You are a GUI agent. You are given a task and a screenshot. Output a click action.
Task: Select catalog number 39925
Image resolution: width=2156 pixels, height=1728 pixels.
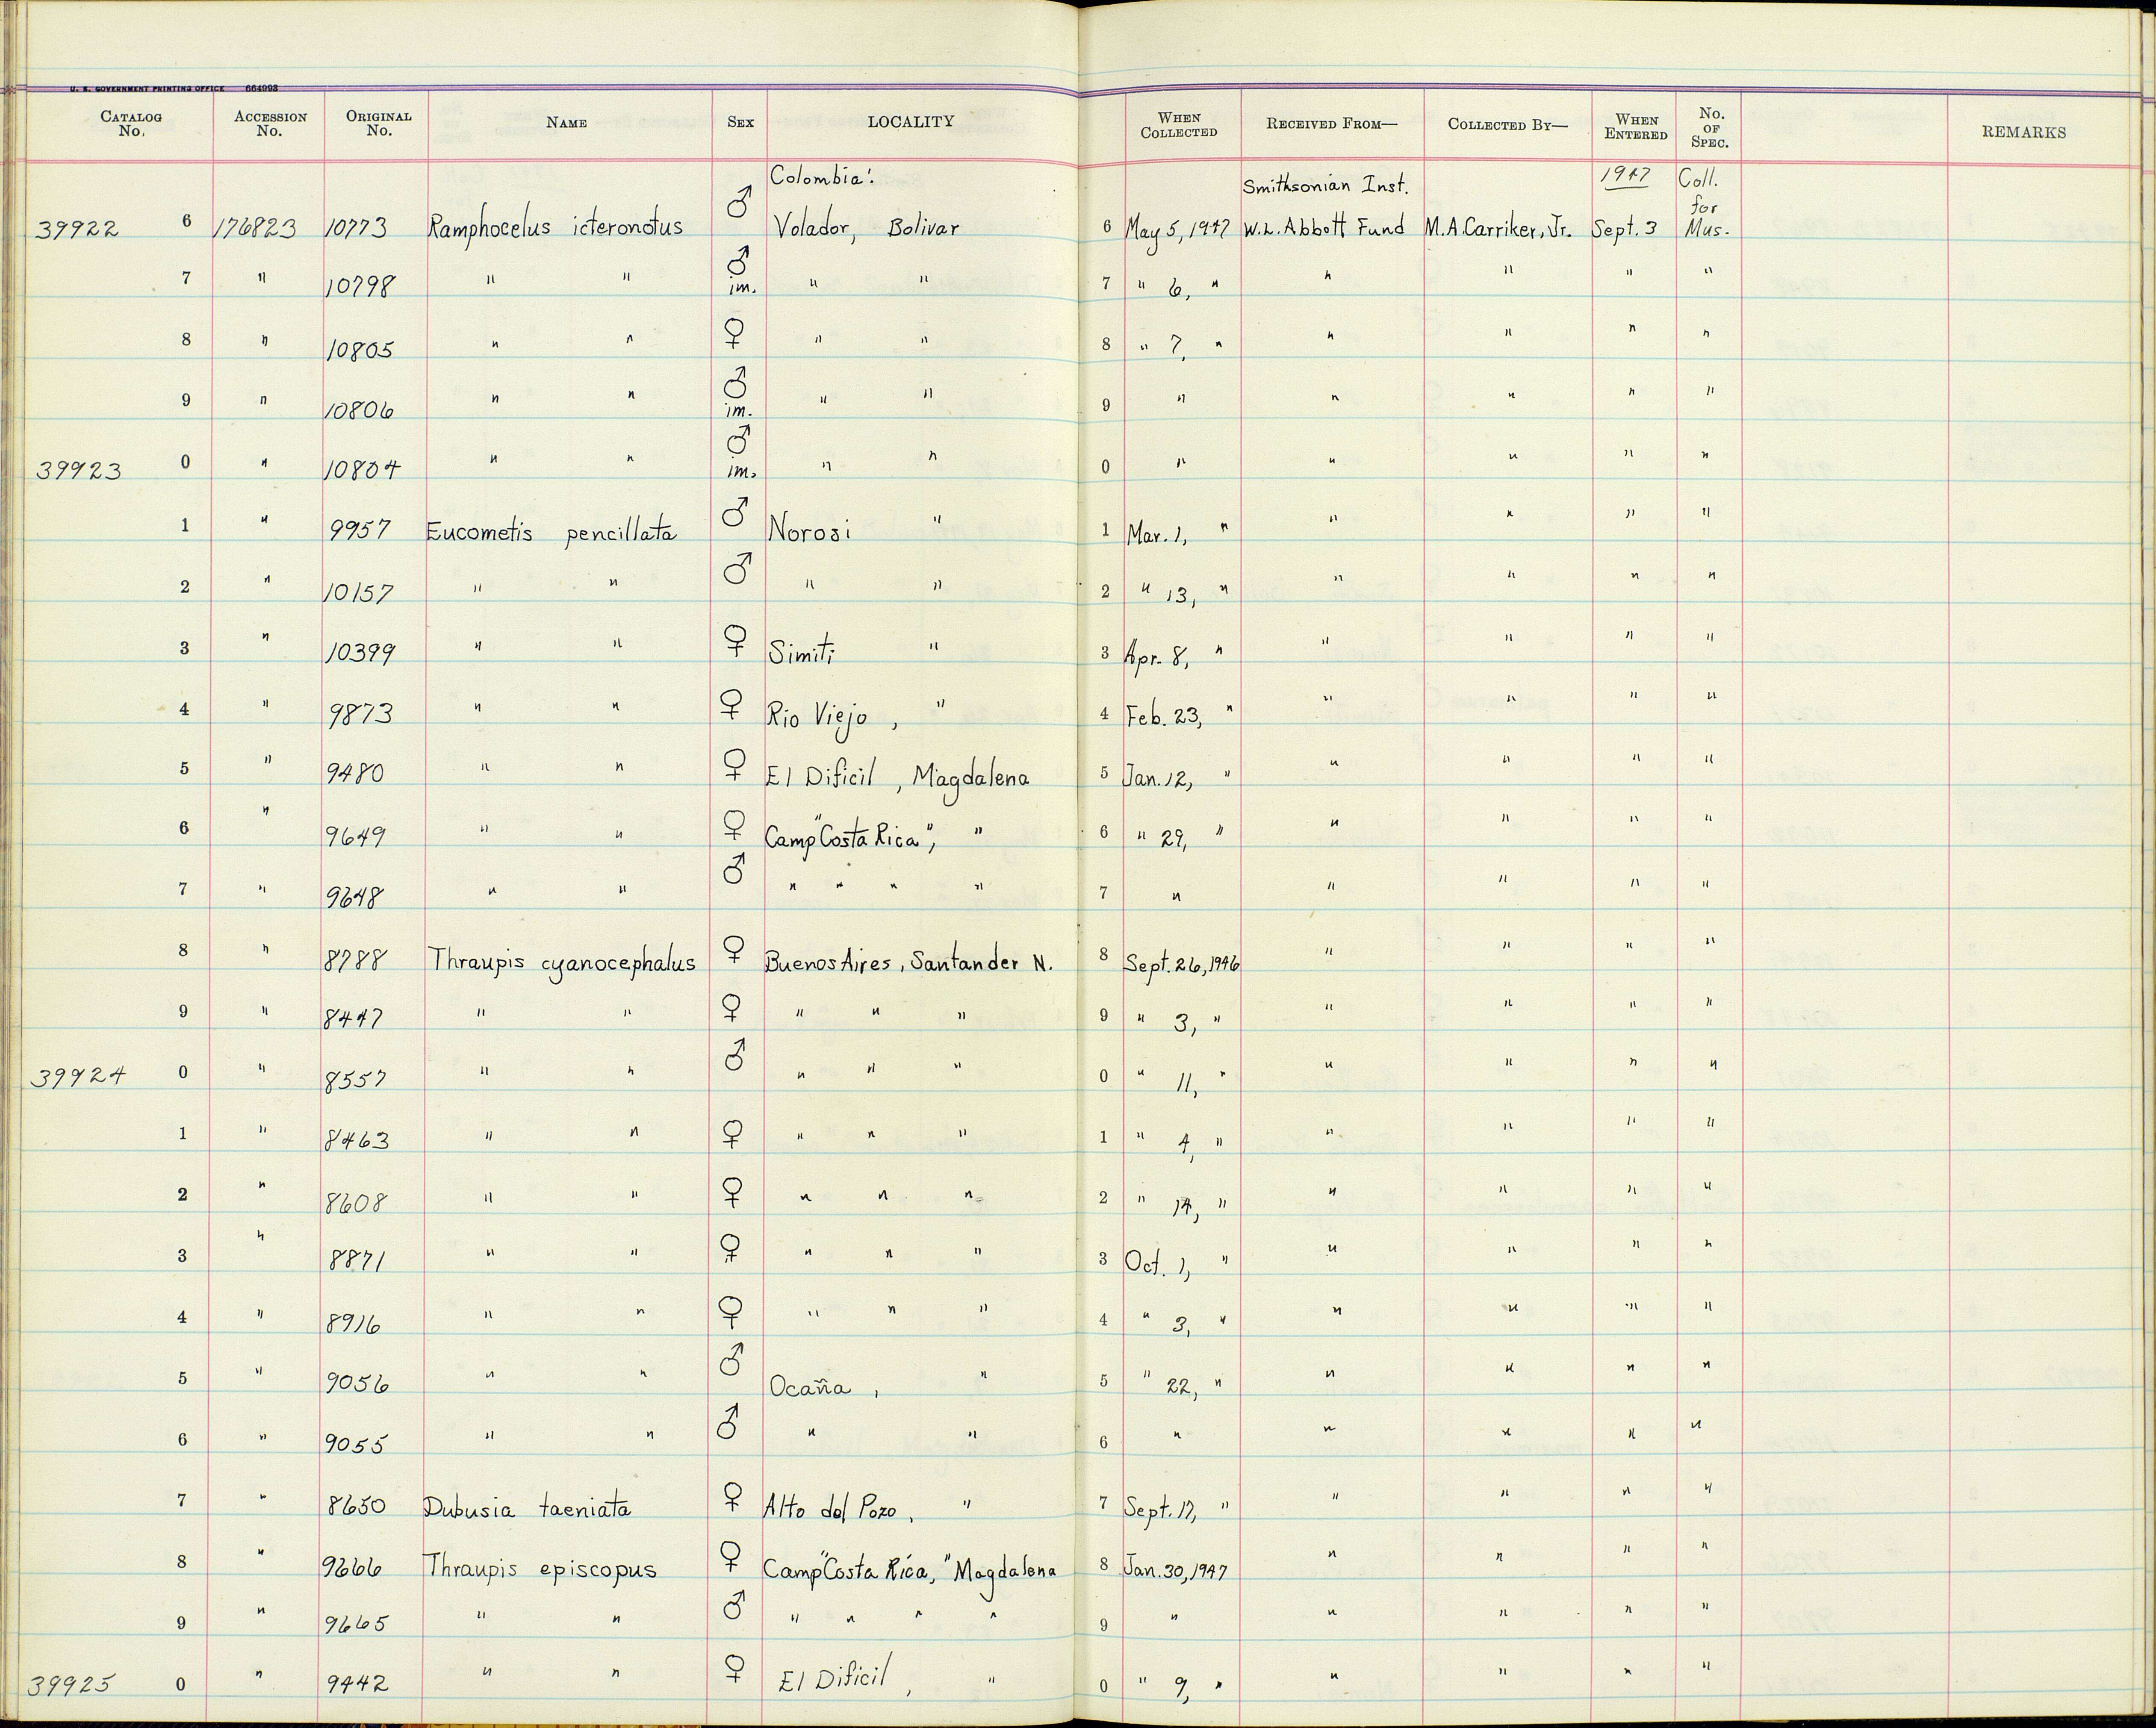[71, 1687]
